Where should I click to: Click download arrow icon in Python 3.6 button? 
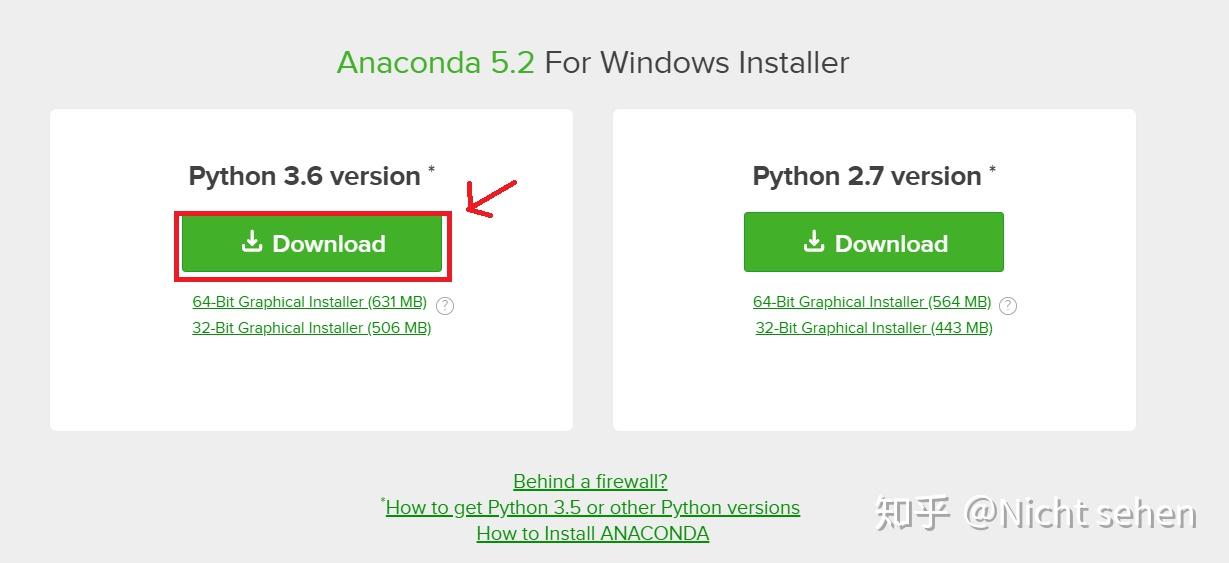coord(252,242)
